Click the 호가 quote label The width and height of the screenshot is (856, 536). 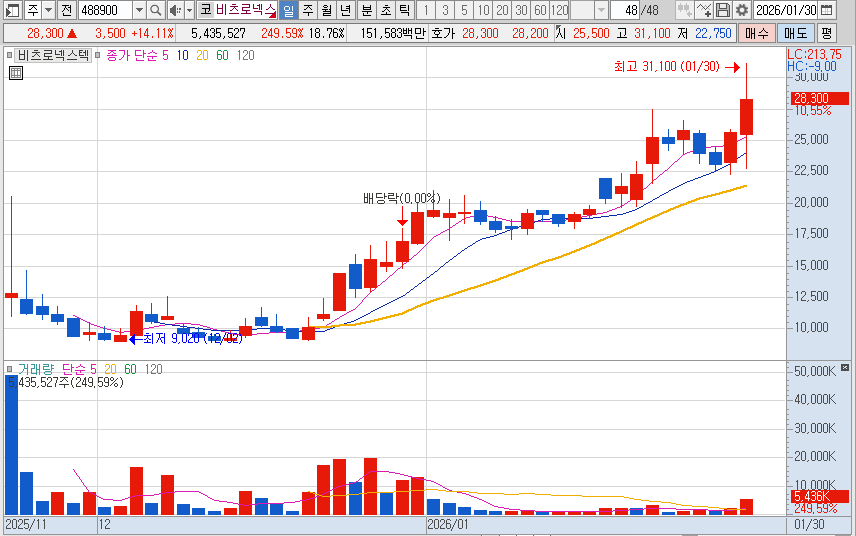pyautogui.click(x=443, y=33)
